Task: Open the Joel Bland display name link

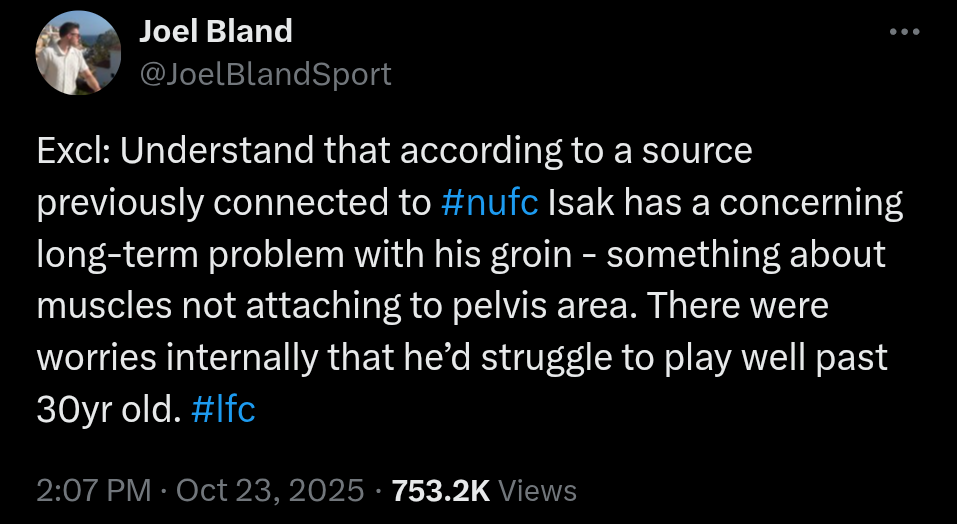Action: (215, 32)
